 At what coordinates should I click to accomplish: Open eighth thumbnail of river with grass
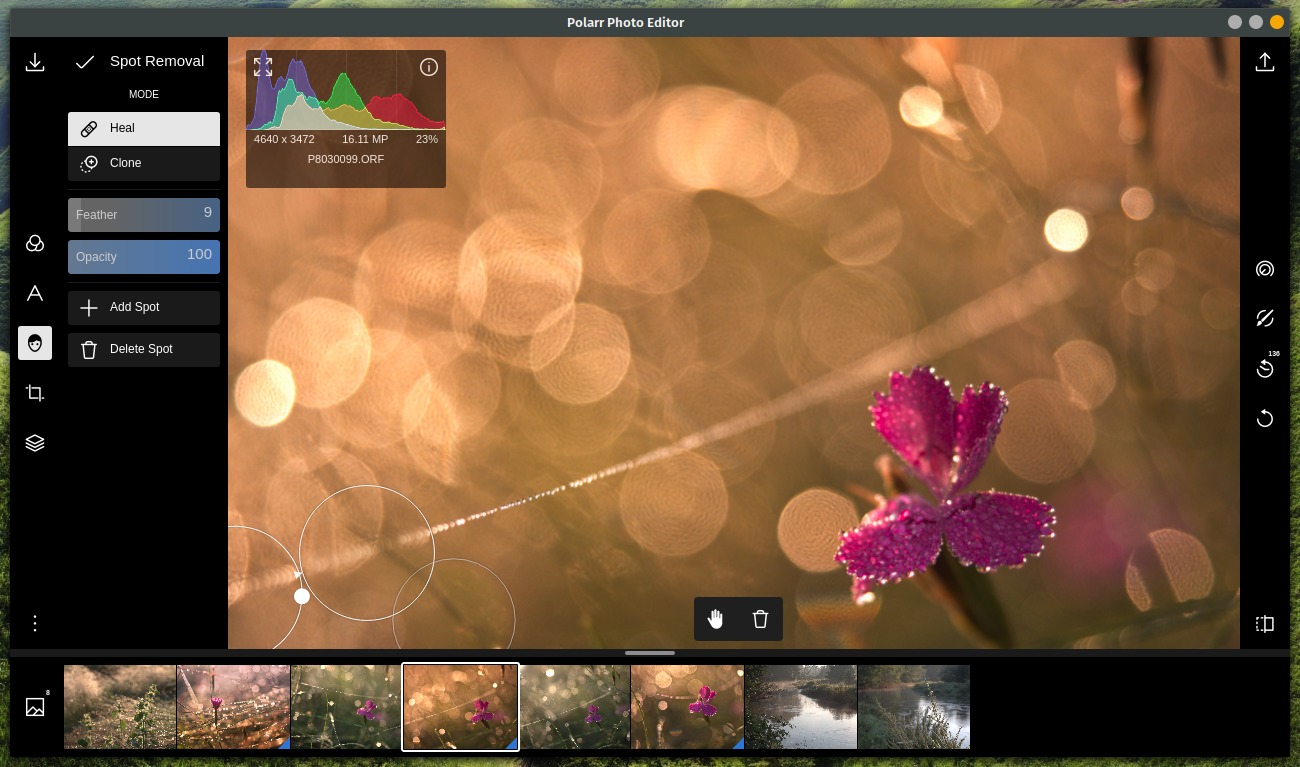point(914,707)
